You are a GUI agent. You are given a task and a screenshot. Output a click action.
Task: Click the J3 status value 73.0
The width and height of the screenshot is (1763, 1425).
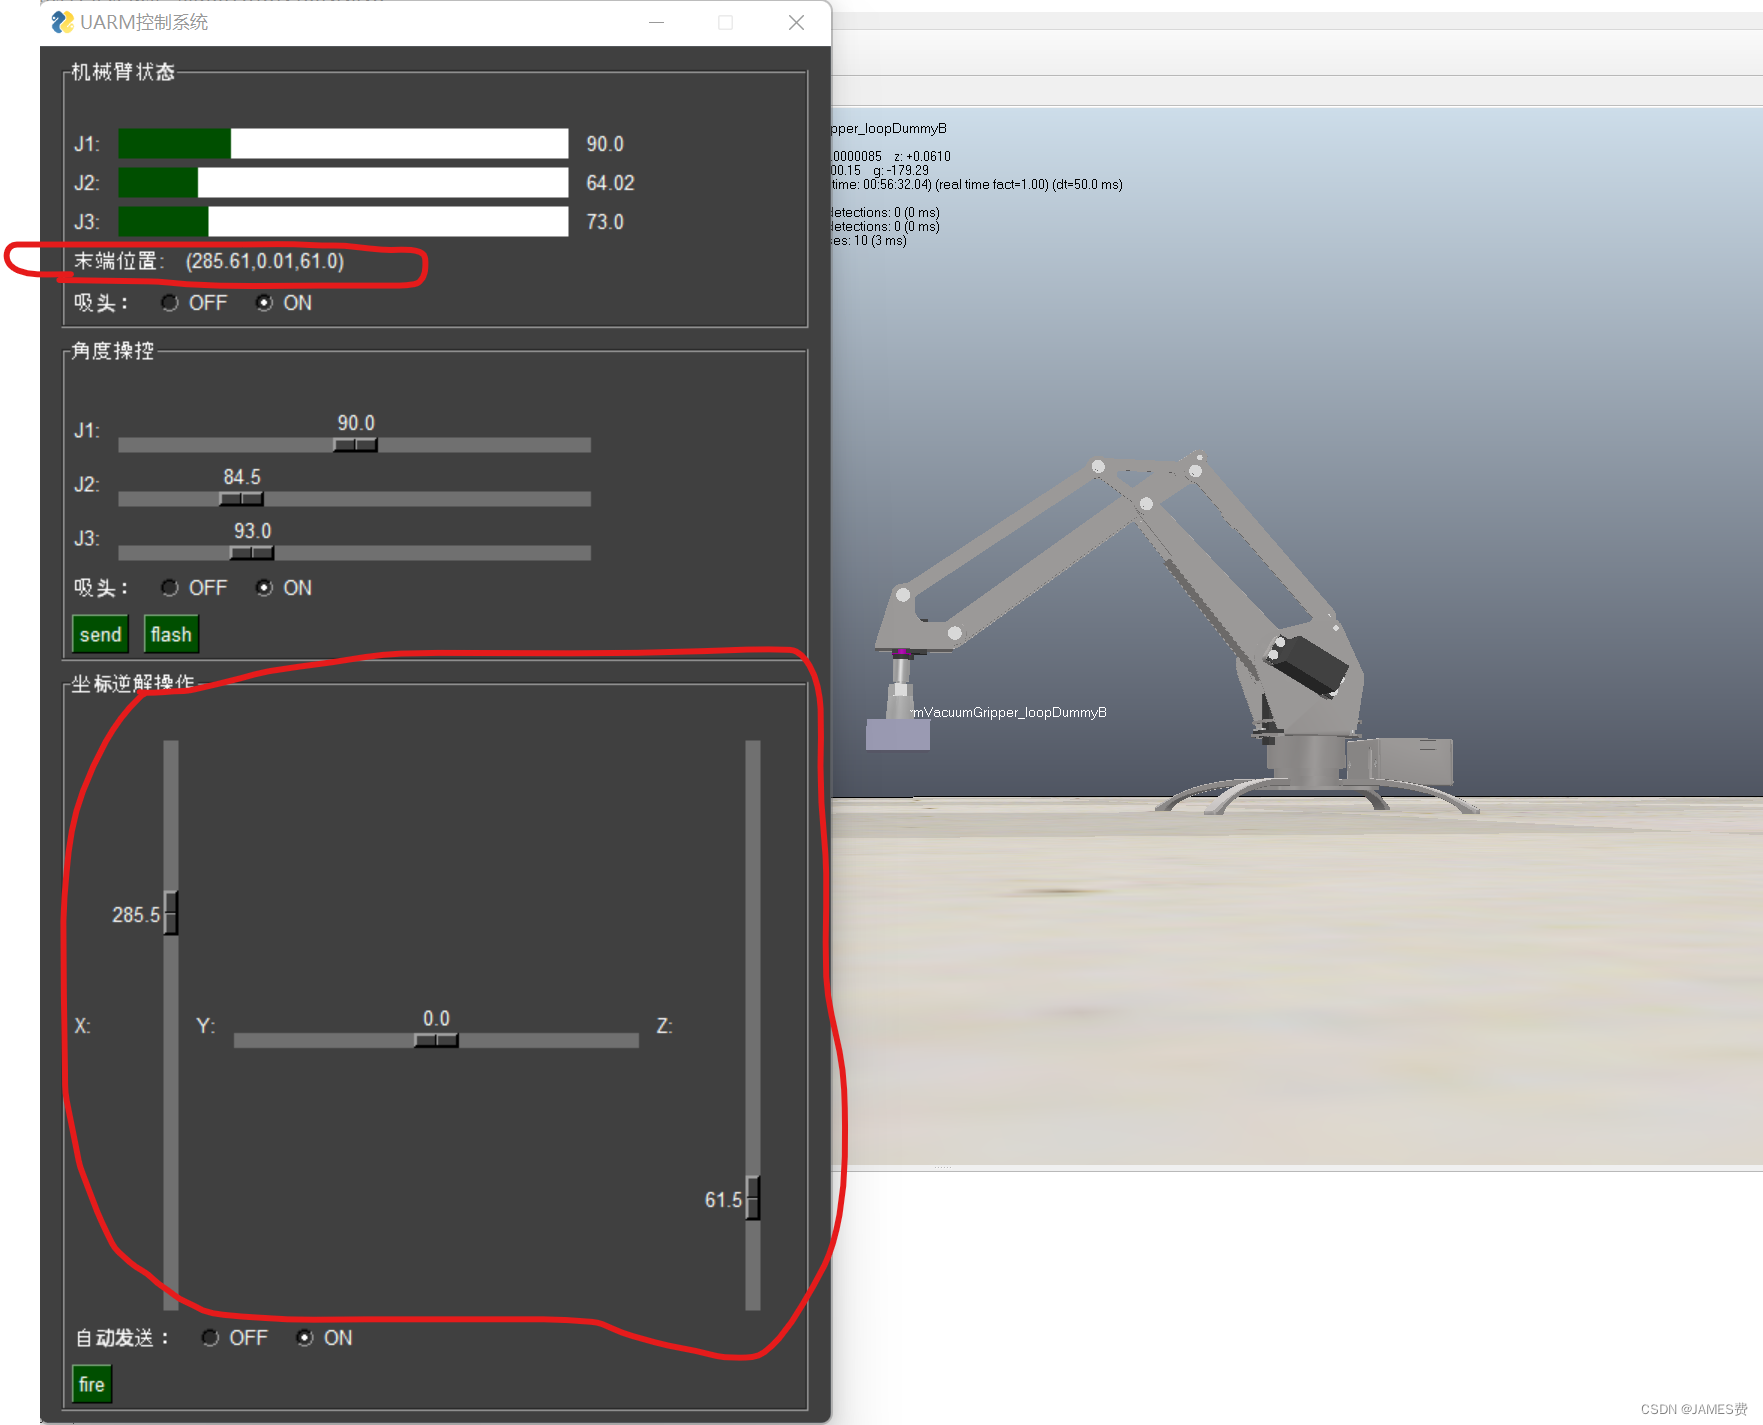click(605, 222)
